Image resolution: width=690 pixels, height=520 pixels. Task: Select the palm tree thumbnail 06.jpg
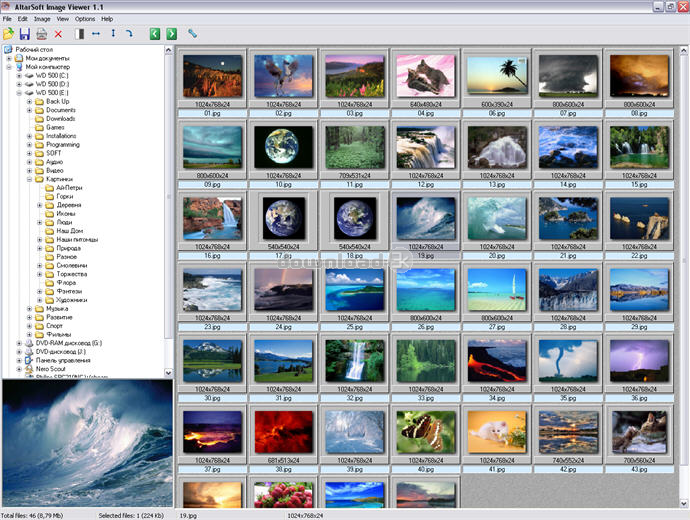[x=497, y=76]
